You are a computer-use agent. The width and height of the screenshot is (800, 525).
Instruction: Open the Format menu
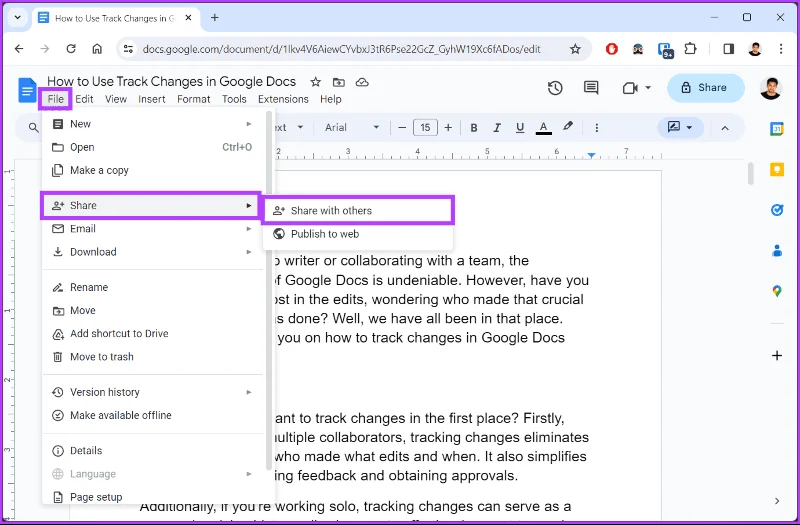pos(193,99)
